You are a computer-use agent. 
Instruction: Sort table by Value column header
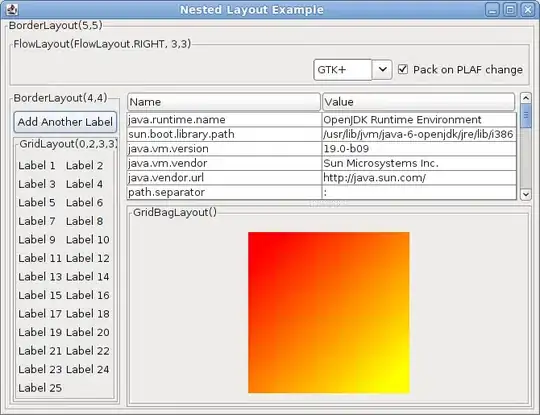pos(418,102)
